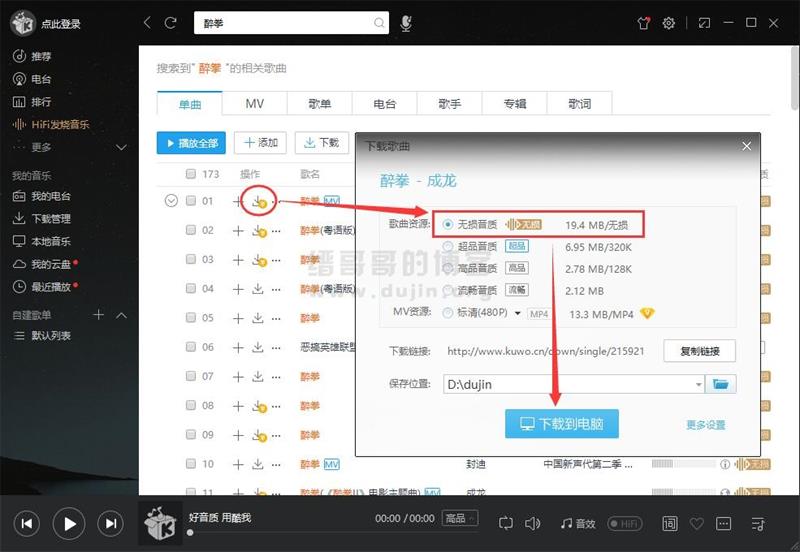Expand song 01 with circled chevron
Image resolution: width=800 pixels, height=552 pixels.
click(x=171, y=201)
